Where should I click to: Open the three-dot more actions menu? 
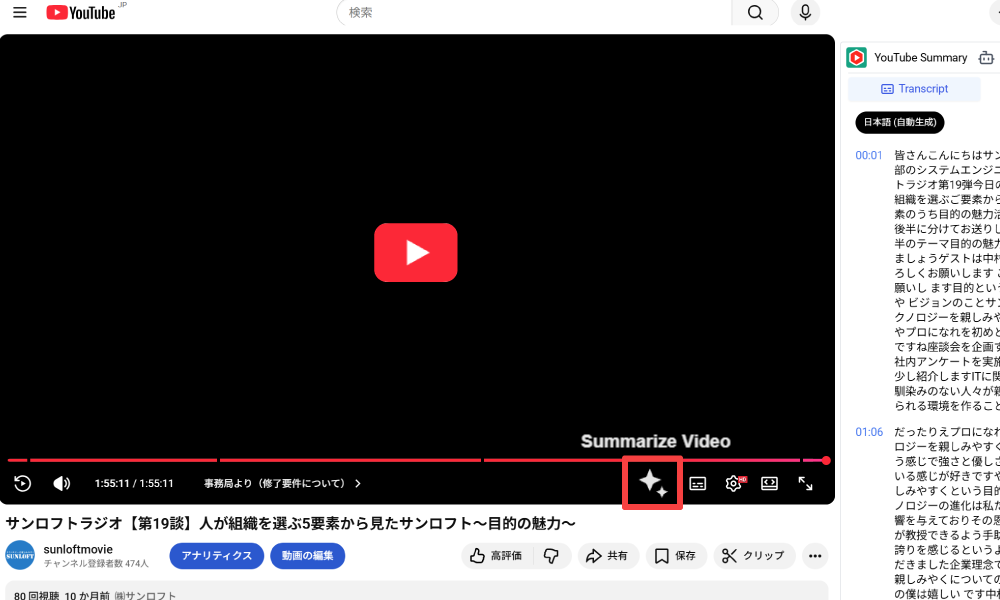(x=815, y=555)
